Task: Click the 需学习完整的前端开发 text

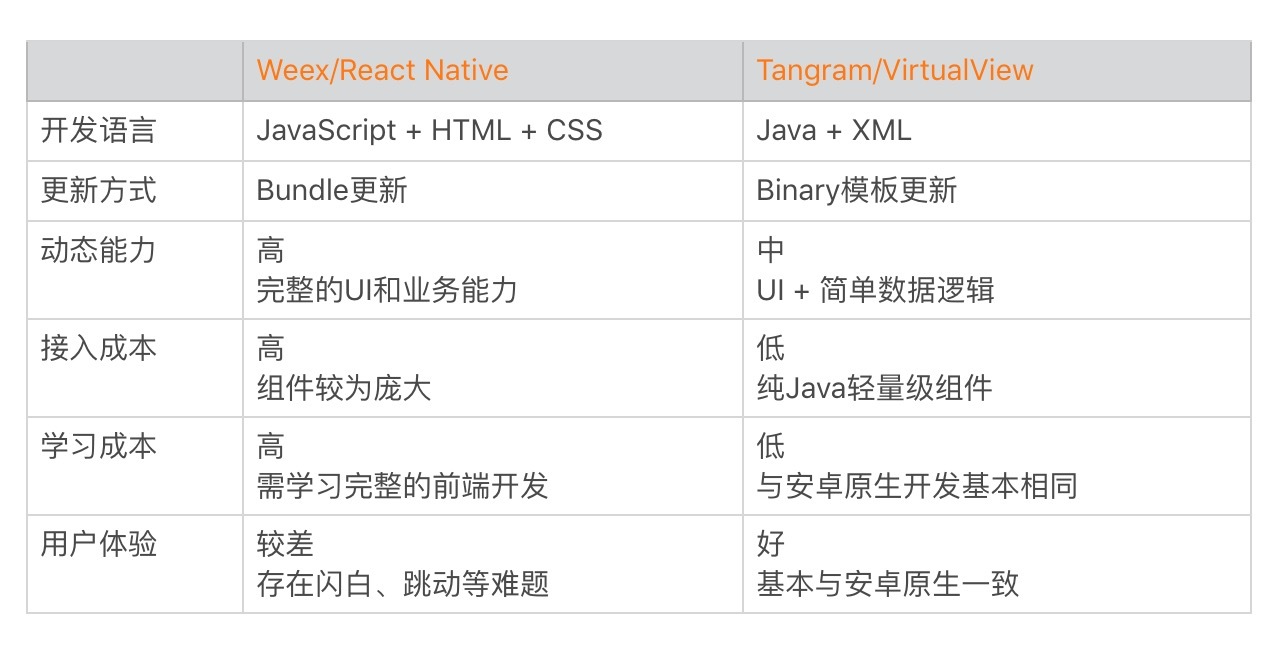Action: tap(402, 485)
